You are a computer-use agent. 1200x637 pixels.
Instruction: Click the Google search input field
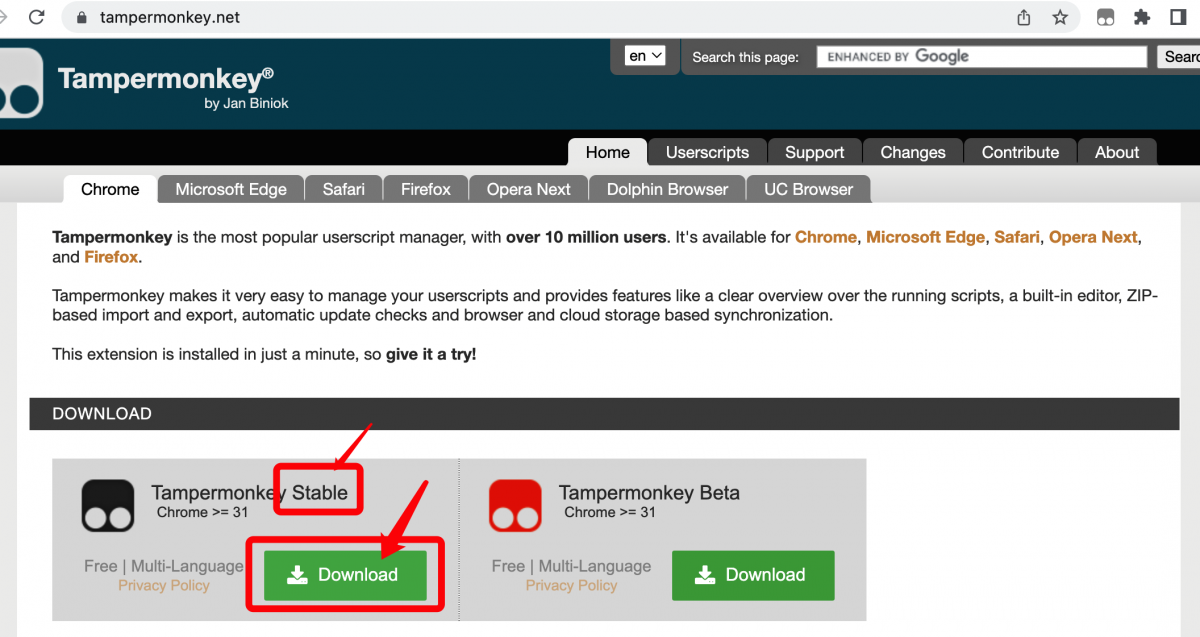coord(981,57)
